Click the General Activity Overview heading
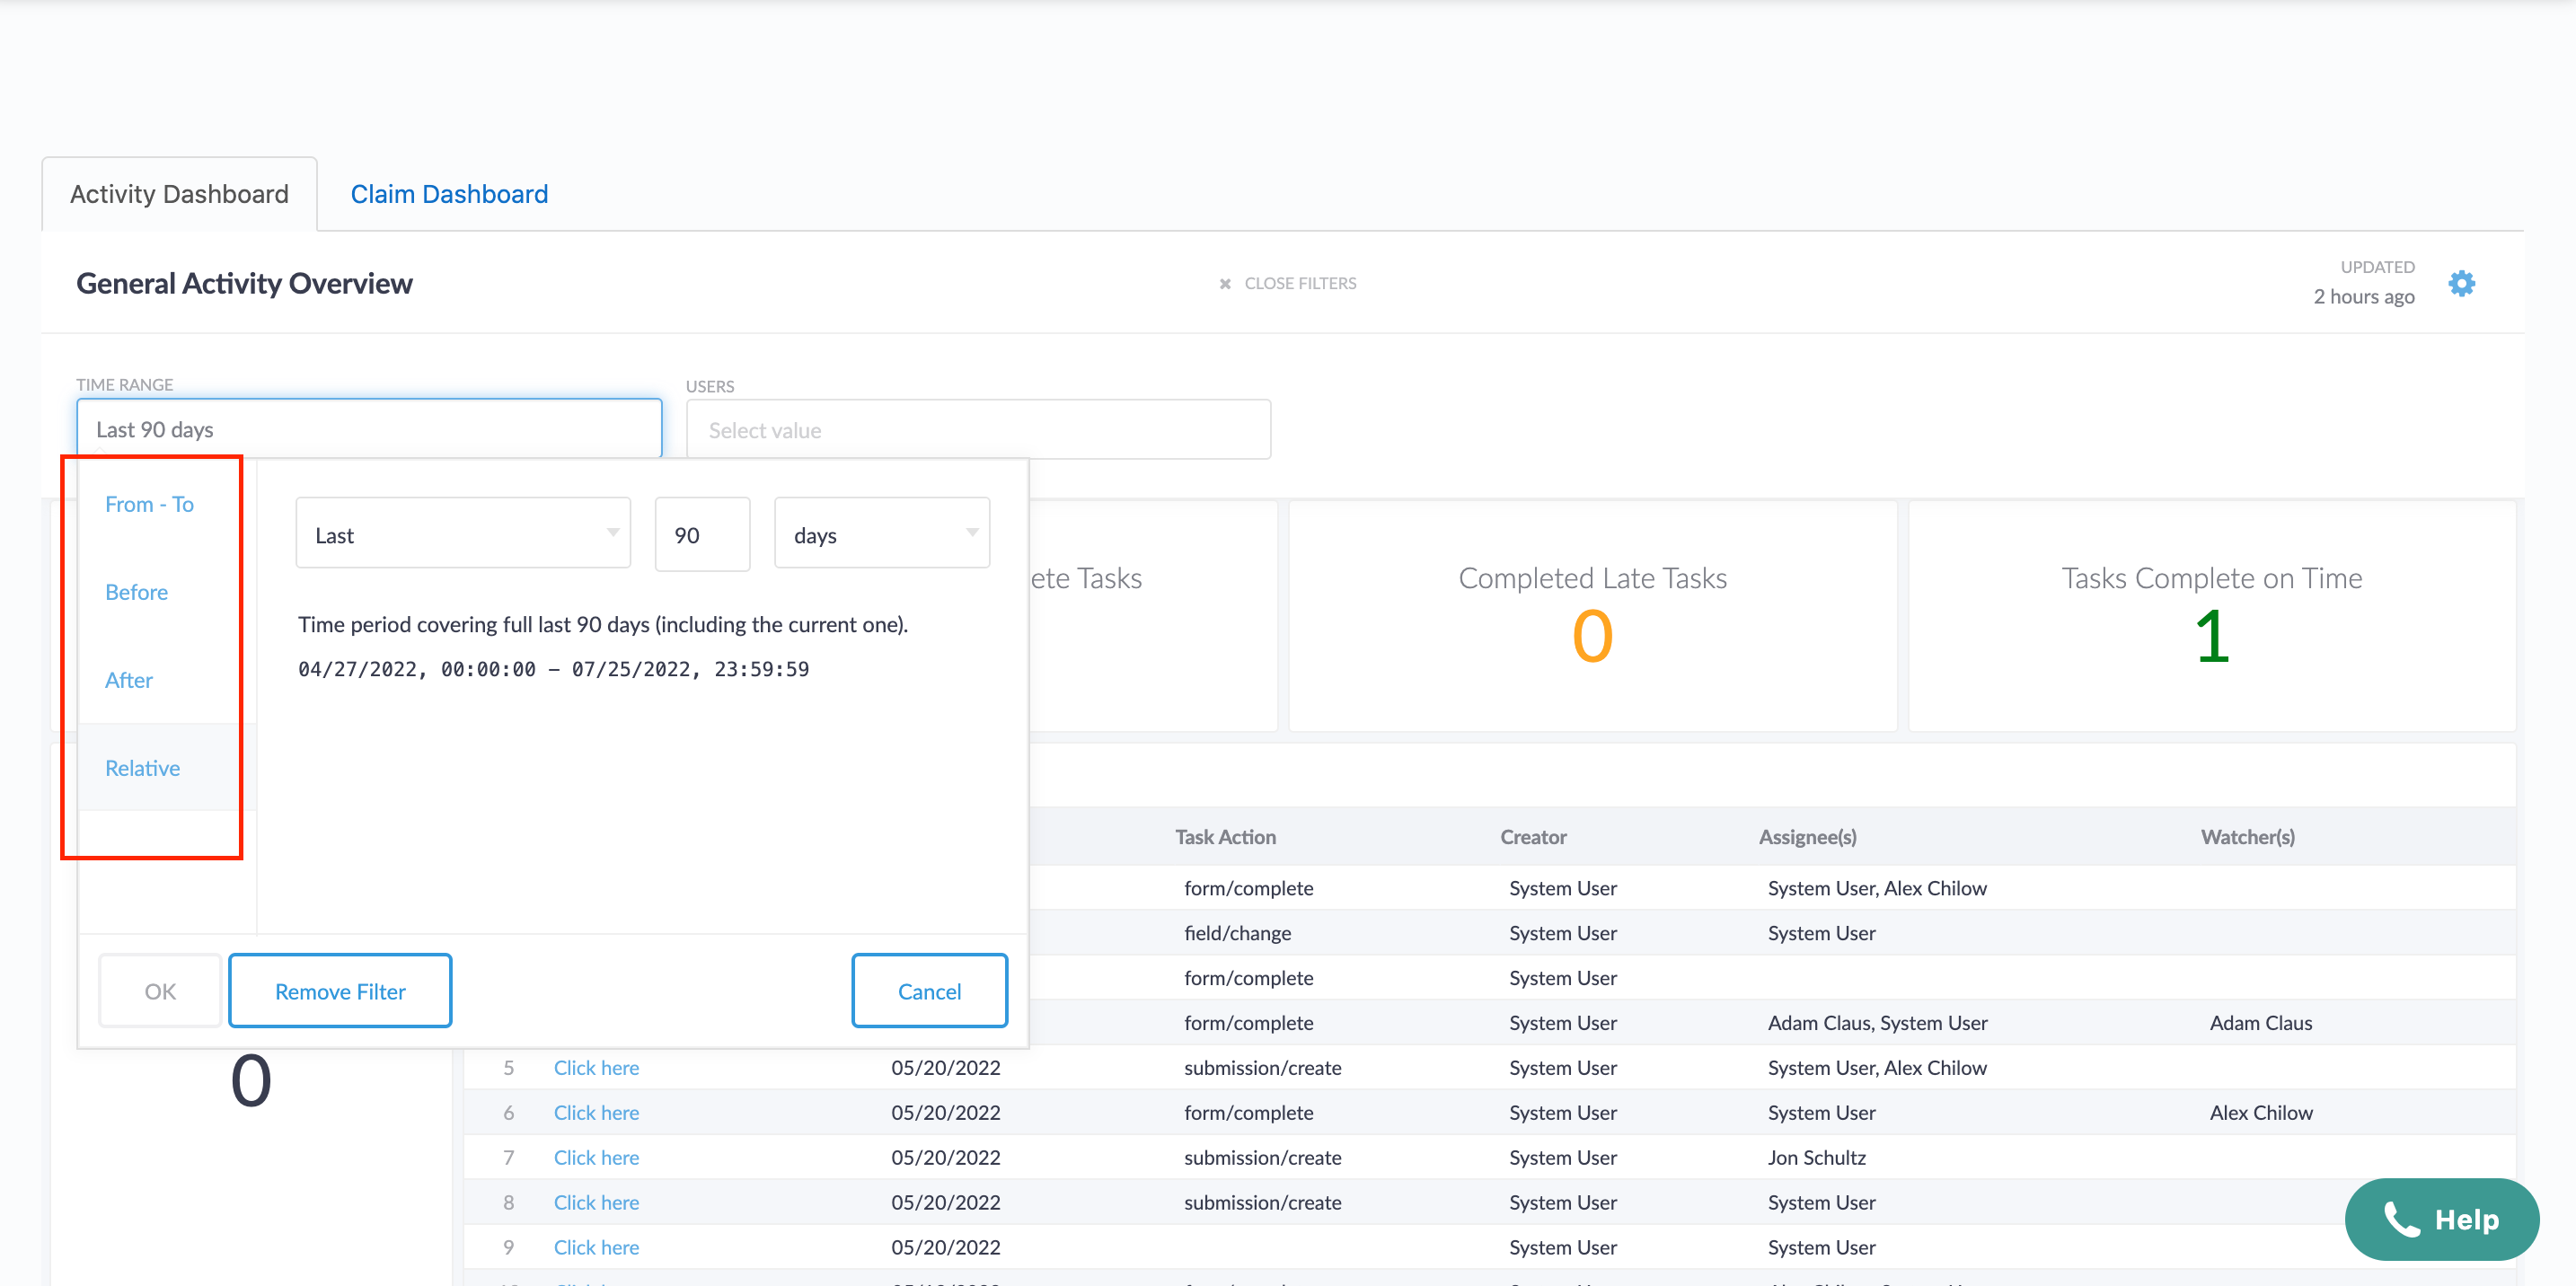This screenshot has height=1286, width=2576. click(x=244, y=284)
